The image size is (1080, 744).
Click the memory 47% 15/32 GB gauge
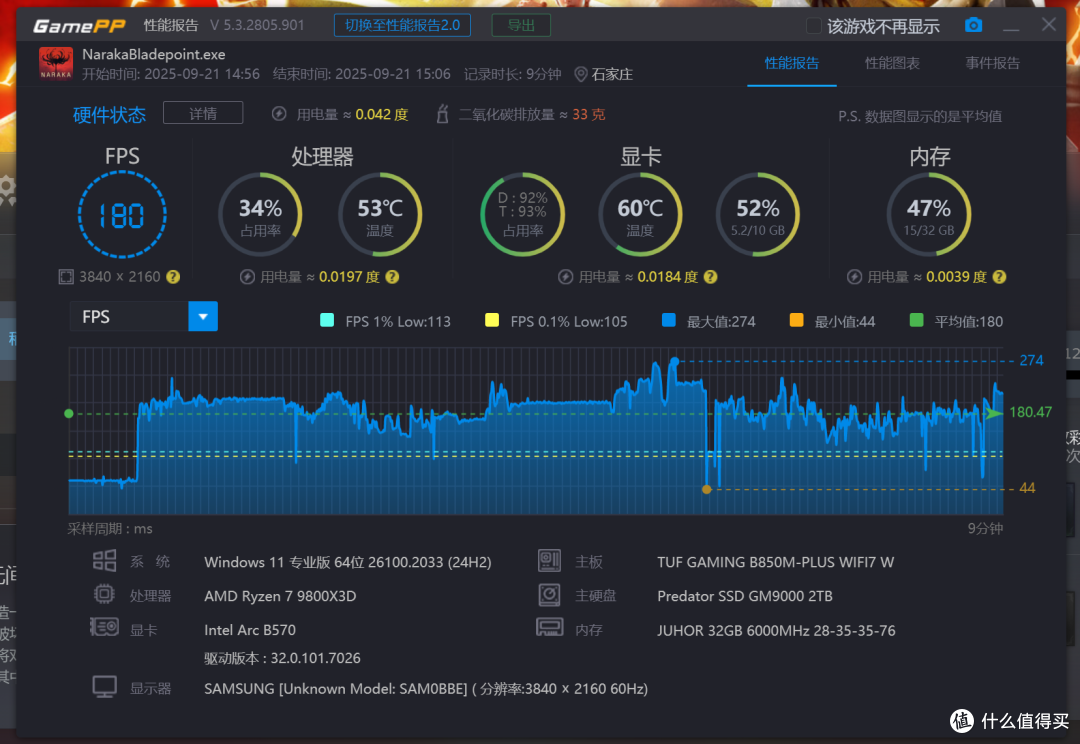coord(929,215)
